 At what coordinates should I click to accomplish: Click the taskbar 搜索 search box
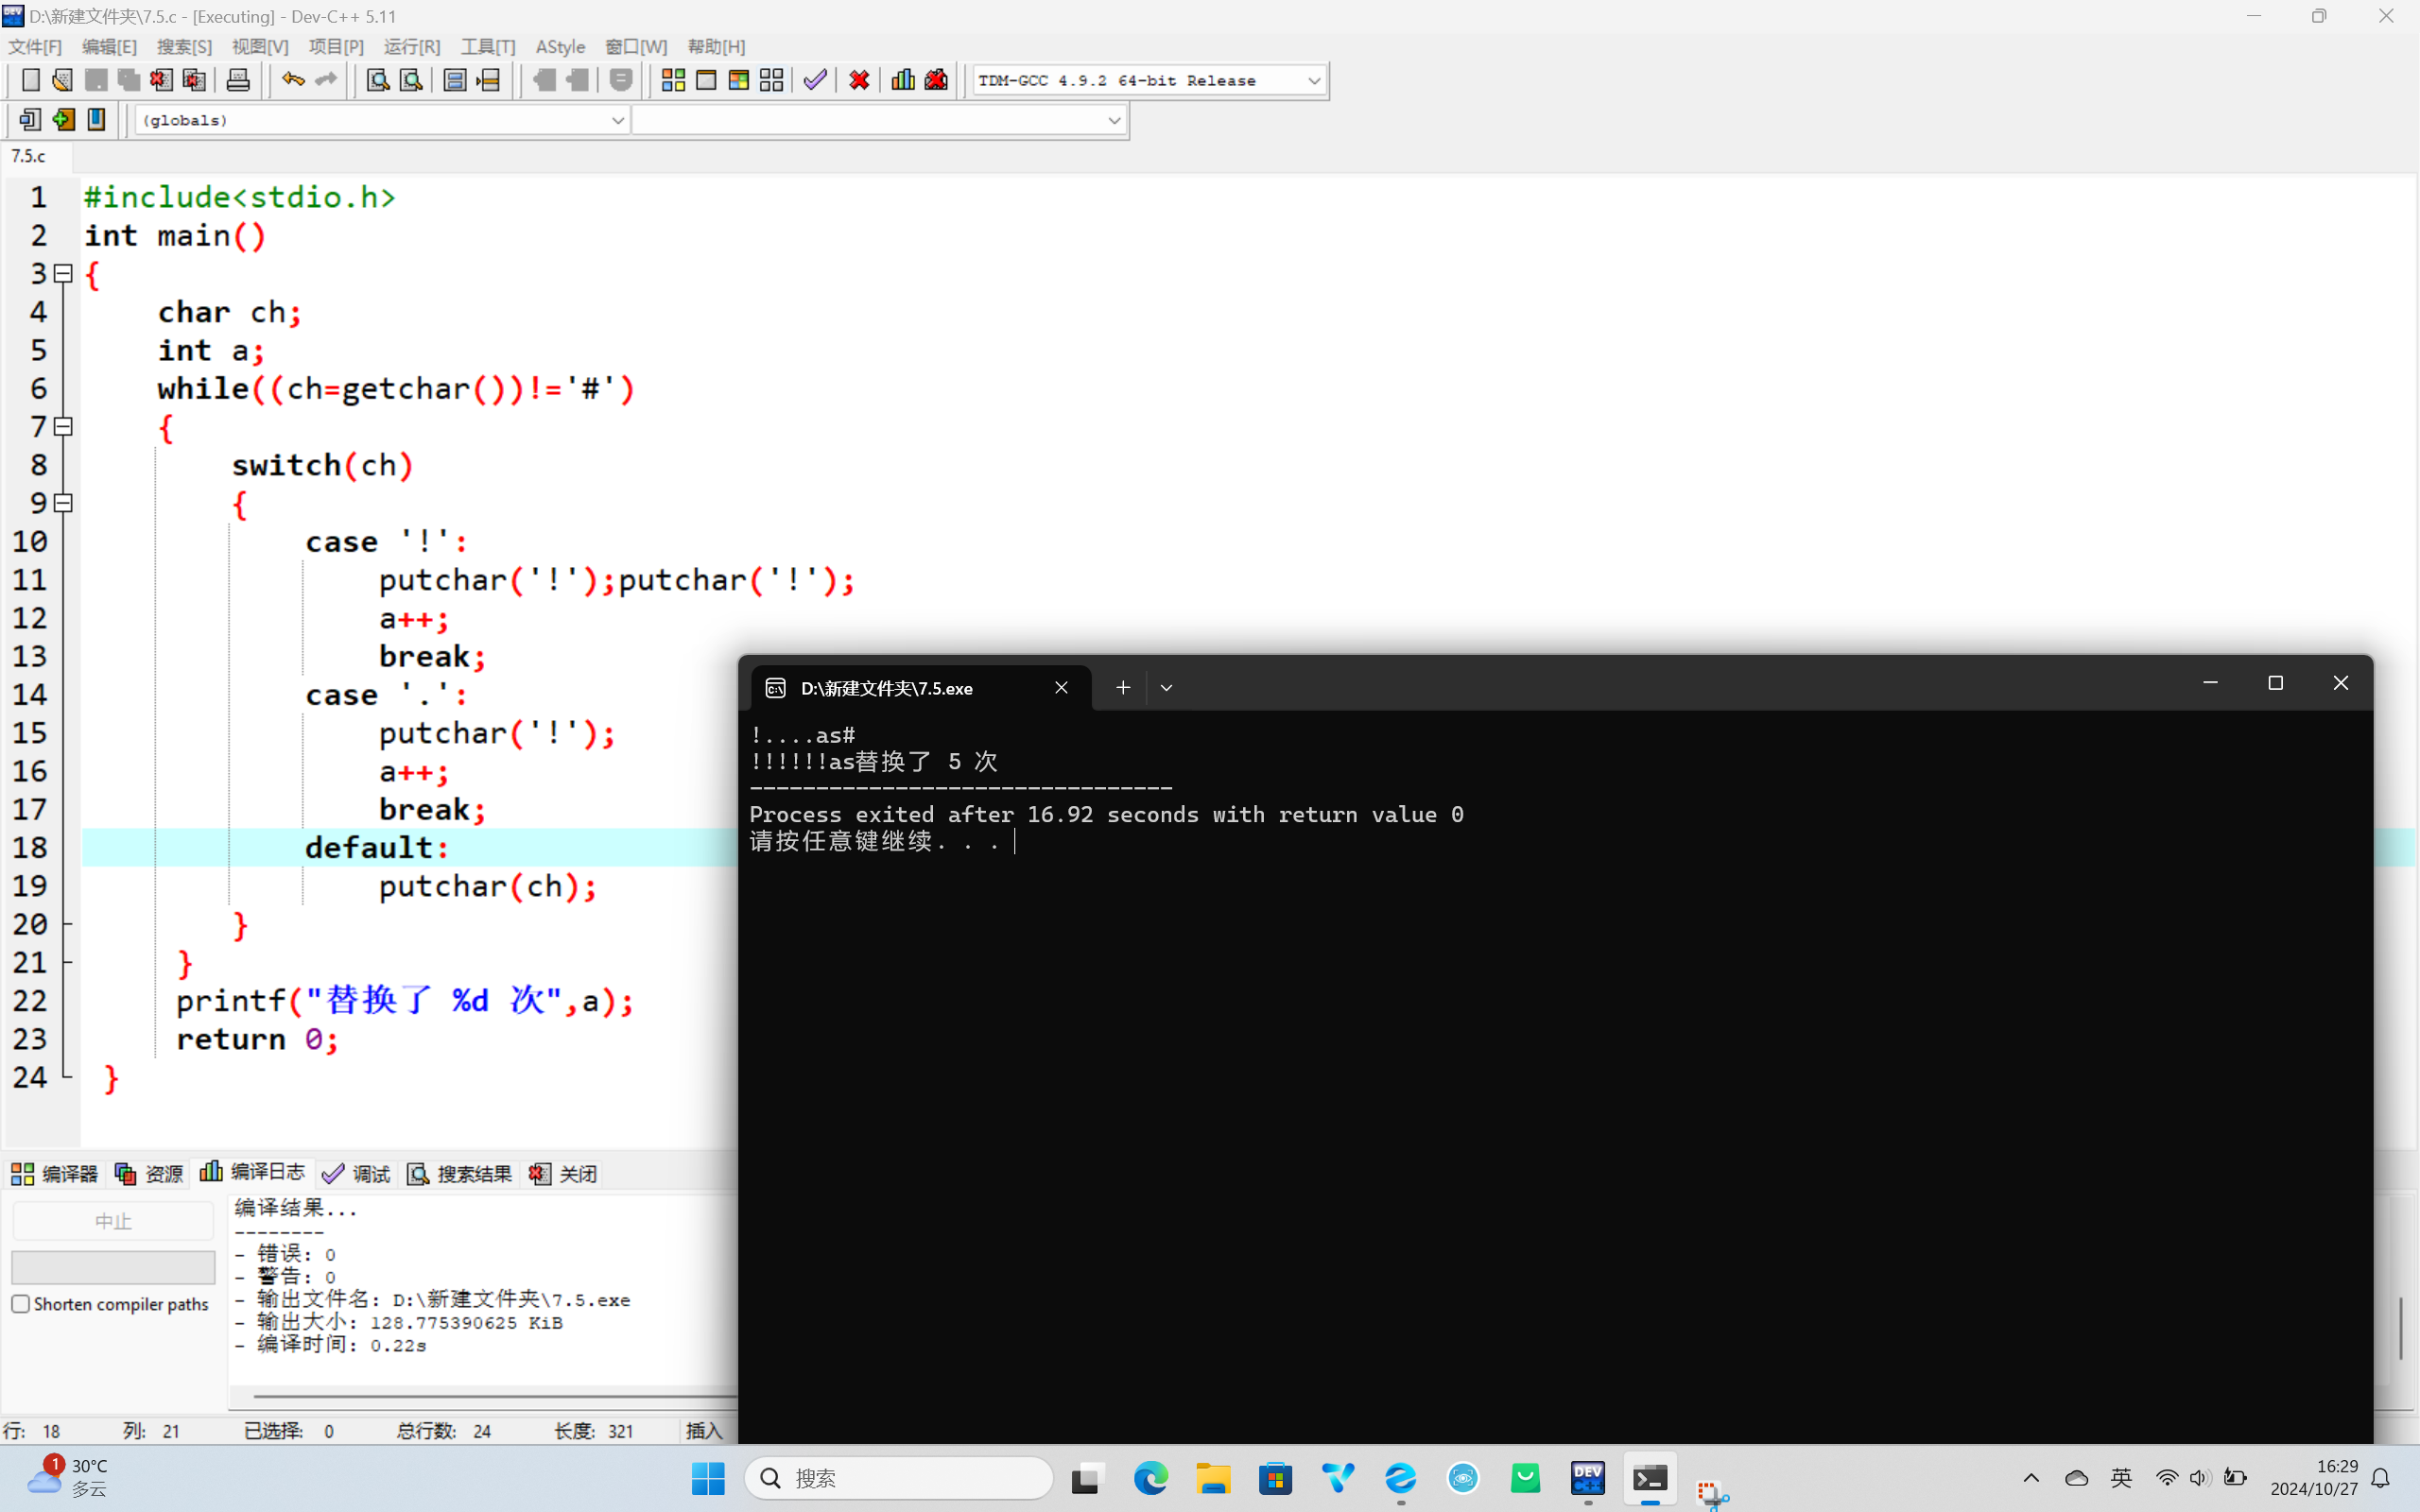pyautogui.click(x=898, y=1478)
